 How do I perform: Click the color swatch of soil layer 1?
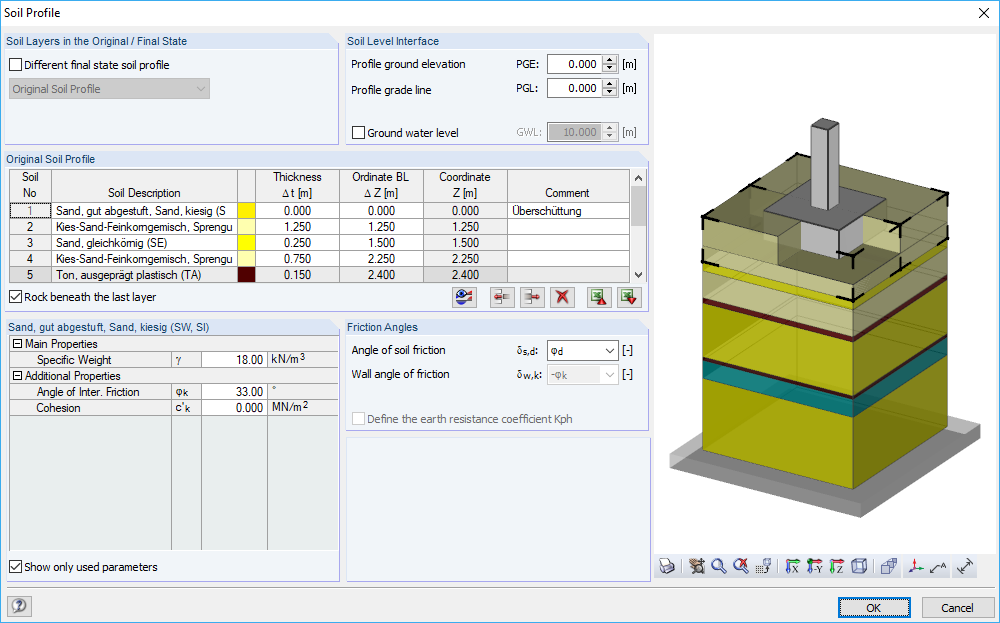pyautogui.click(x=246, y=211)
